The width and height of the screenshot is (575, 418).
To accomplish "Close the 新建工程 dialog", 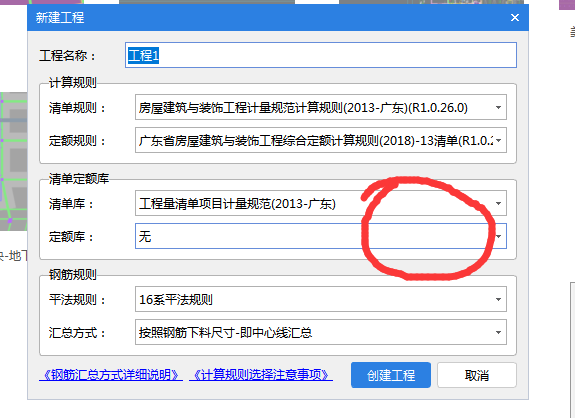I will click(x=515, y=17).
